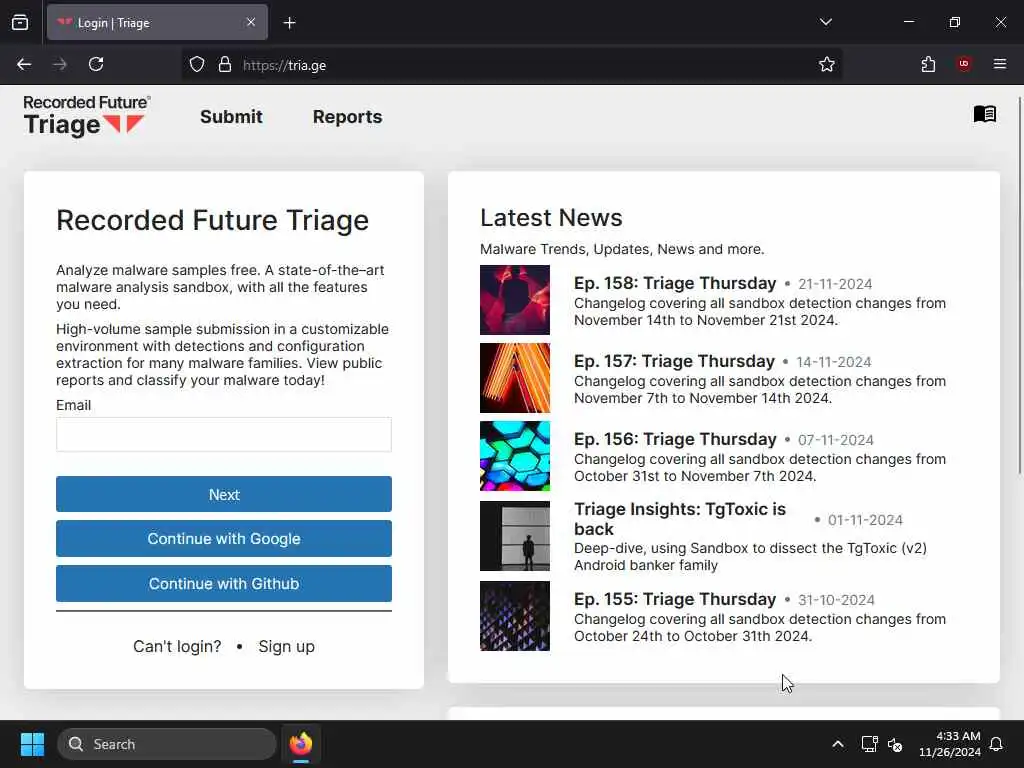Click the Recorded Future Triage heading

212,220
